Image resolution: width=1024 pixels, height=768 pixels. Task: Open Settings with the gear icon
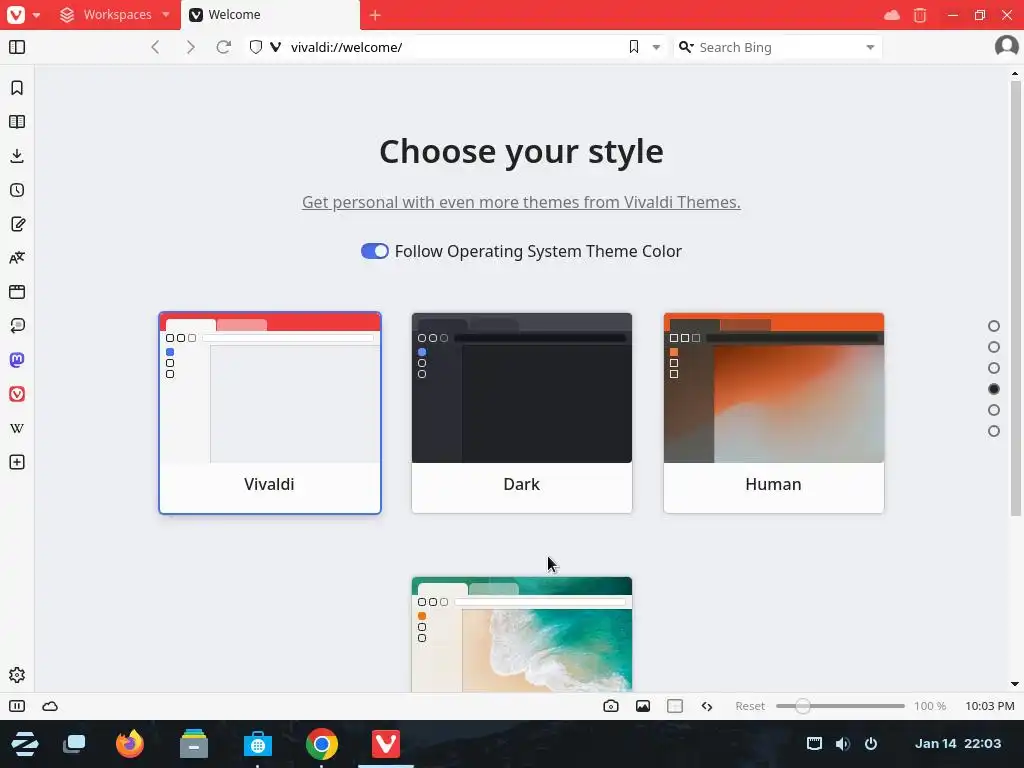point(17,675)
